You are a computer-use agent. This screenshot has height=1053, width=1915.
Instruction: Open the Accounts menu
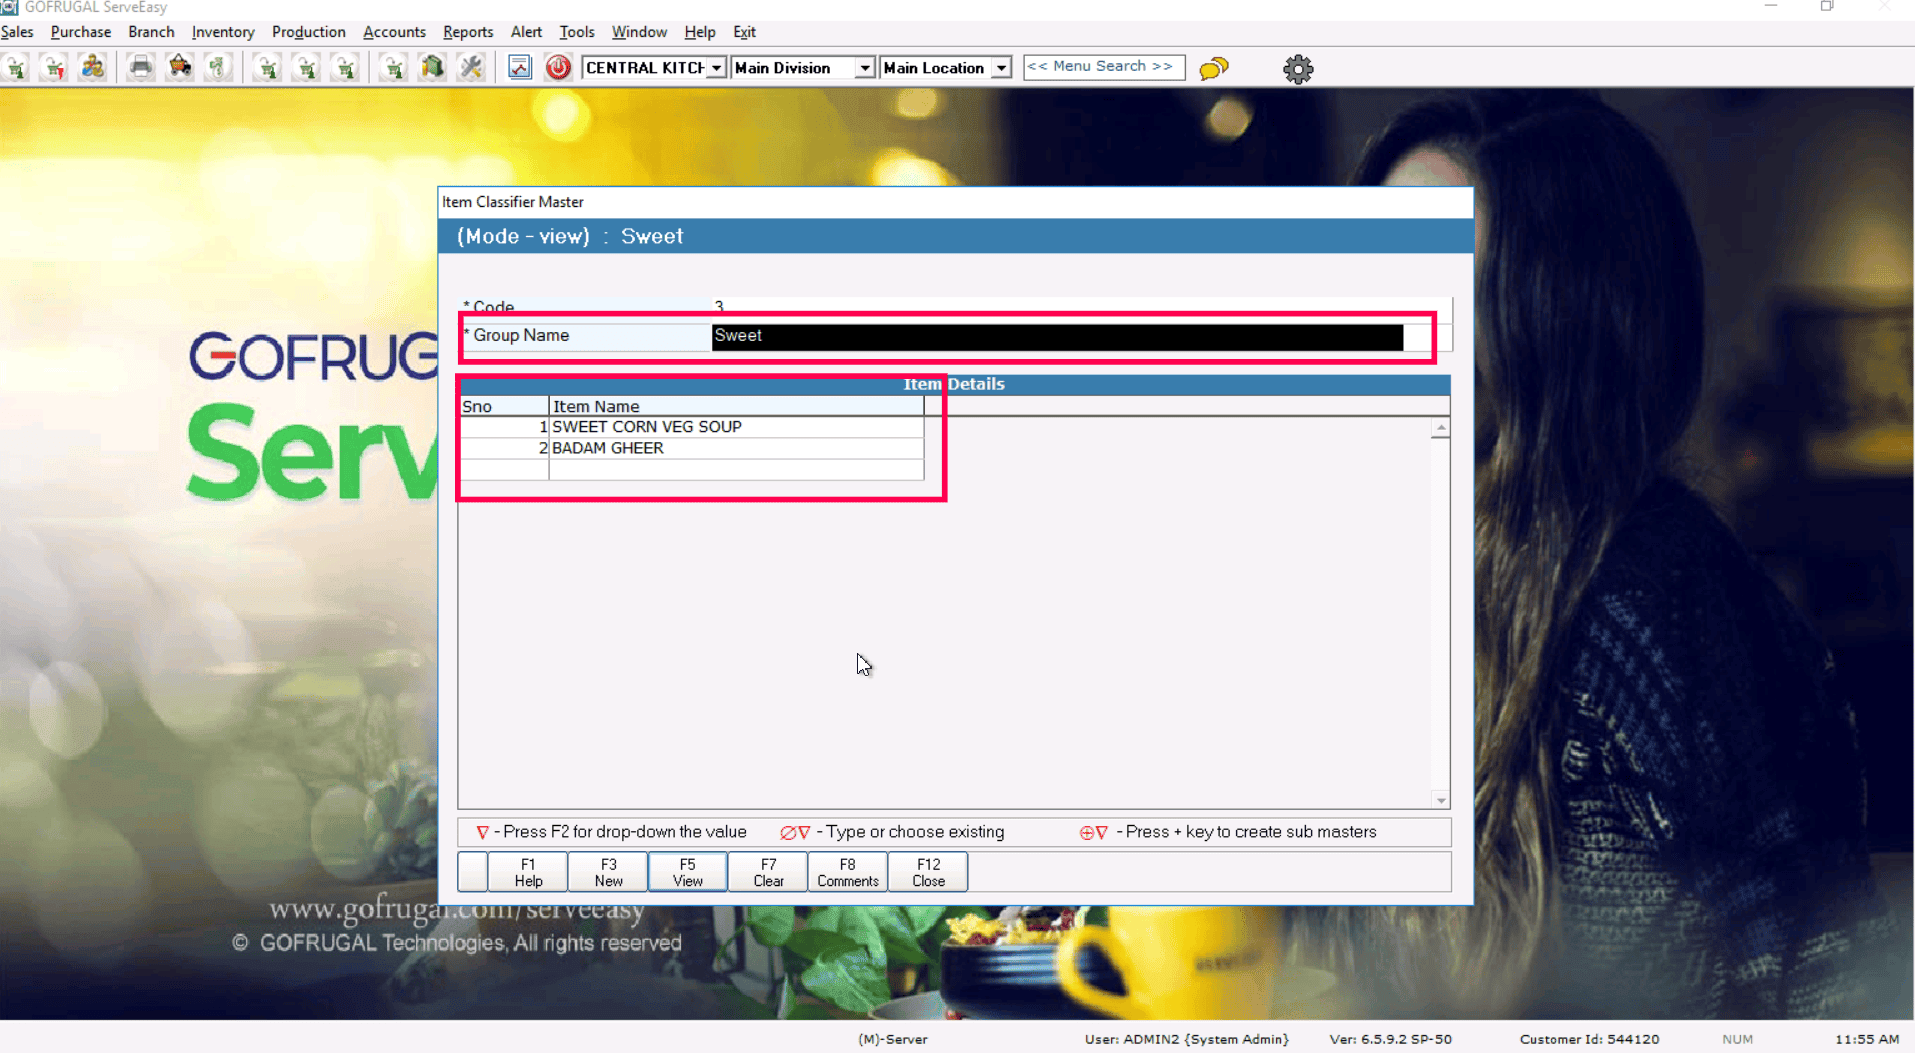pos(394,32)
